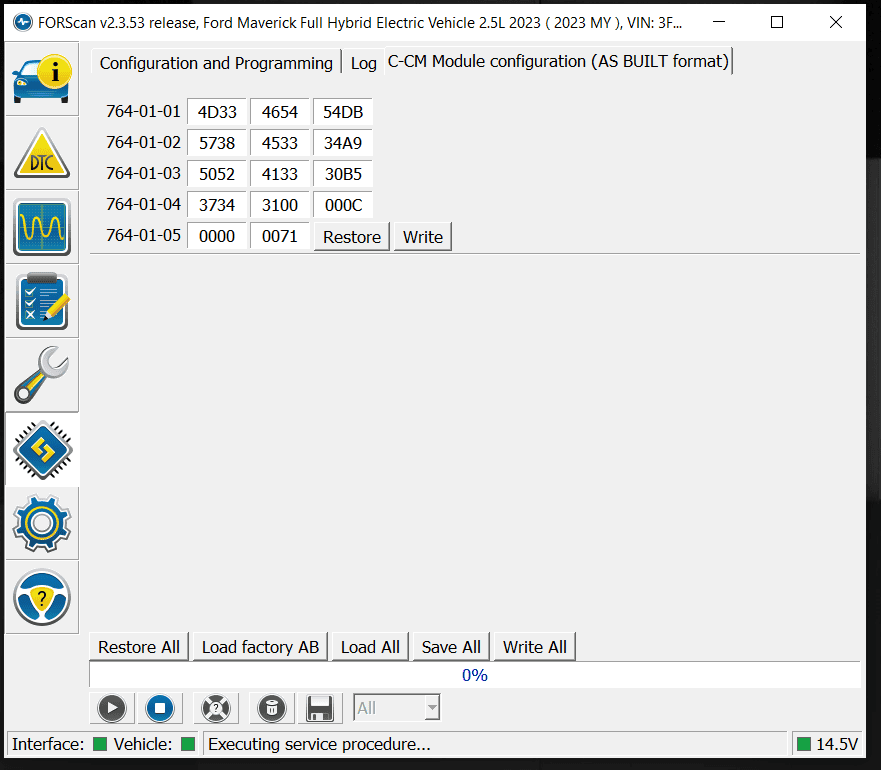This screenshot has height=770, width=881.
Task: Edit the 3734 field in 764-01-04
Action: [x=217, y=205]
